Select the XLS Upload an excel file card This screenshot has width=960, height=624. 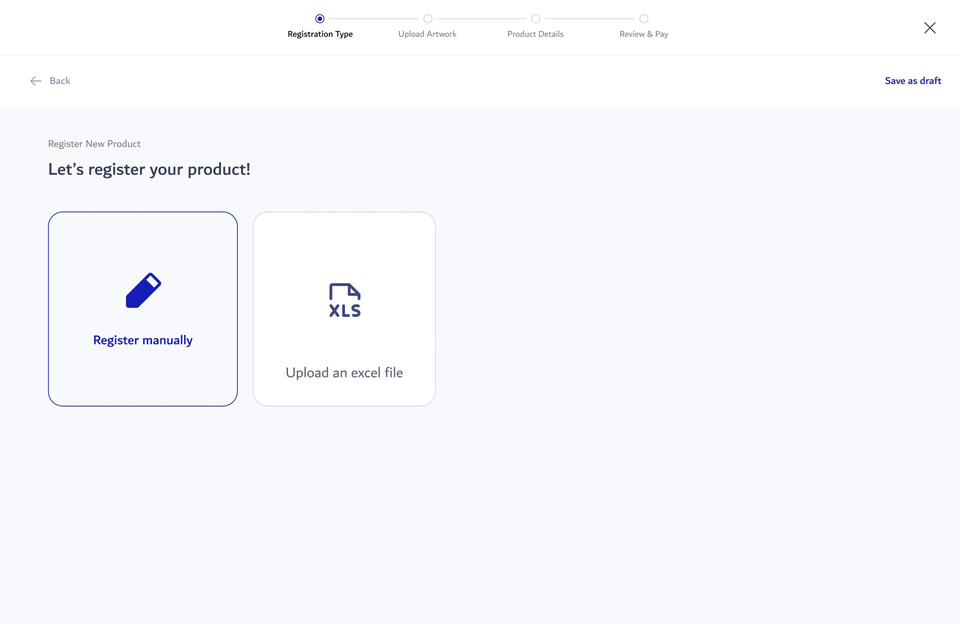tap(344, 309)
